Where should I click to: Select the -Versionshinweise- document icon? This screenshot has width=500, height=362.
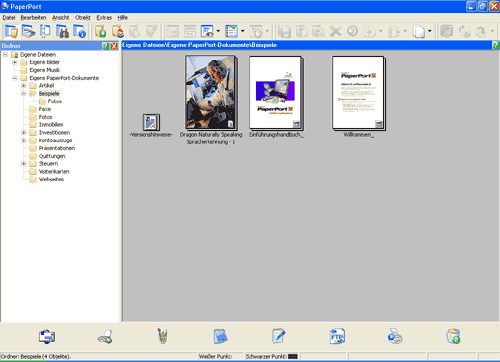pyautogui.click(x=151, y=122)
